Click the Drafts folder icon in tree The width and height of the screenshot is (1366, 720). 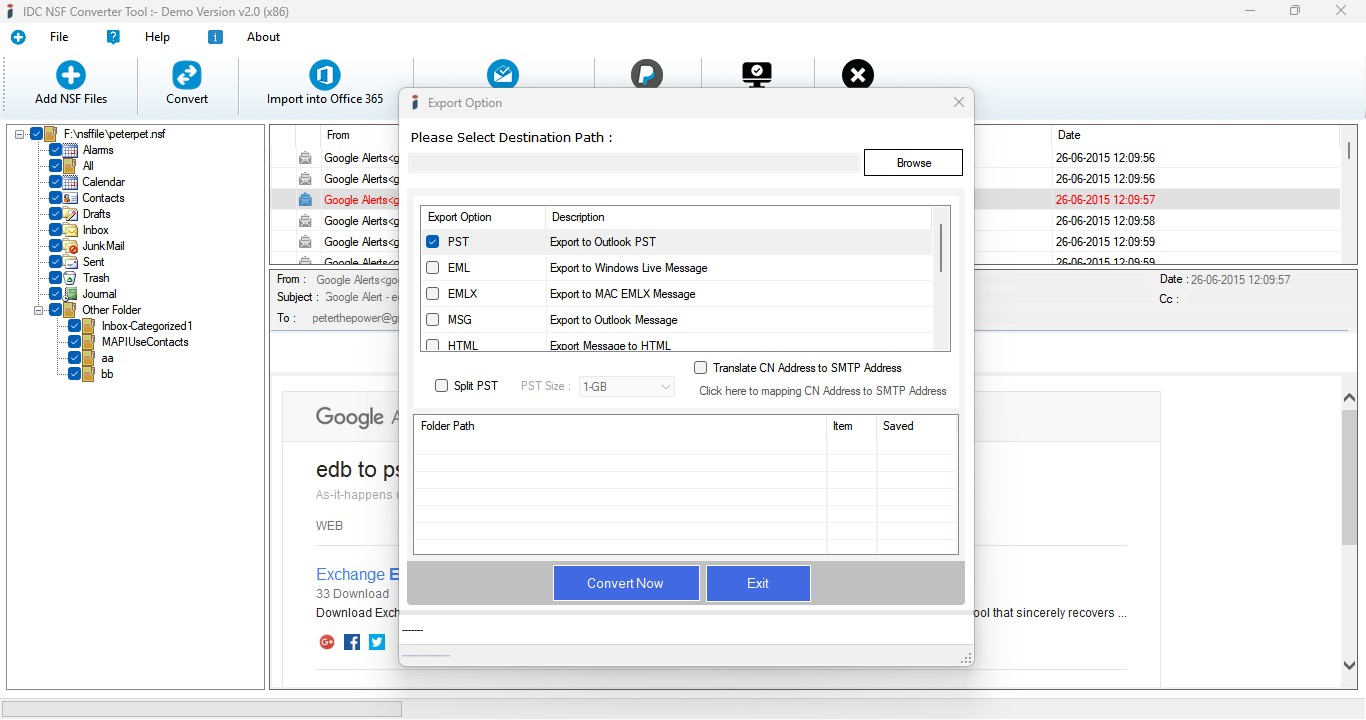71,214
